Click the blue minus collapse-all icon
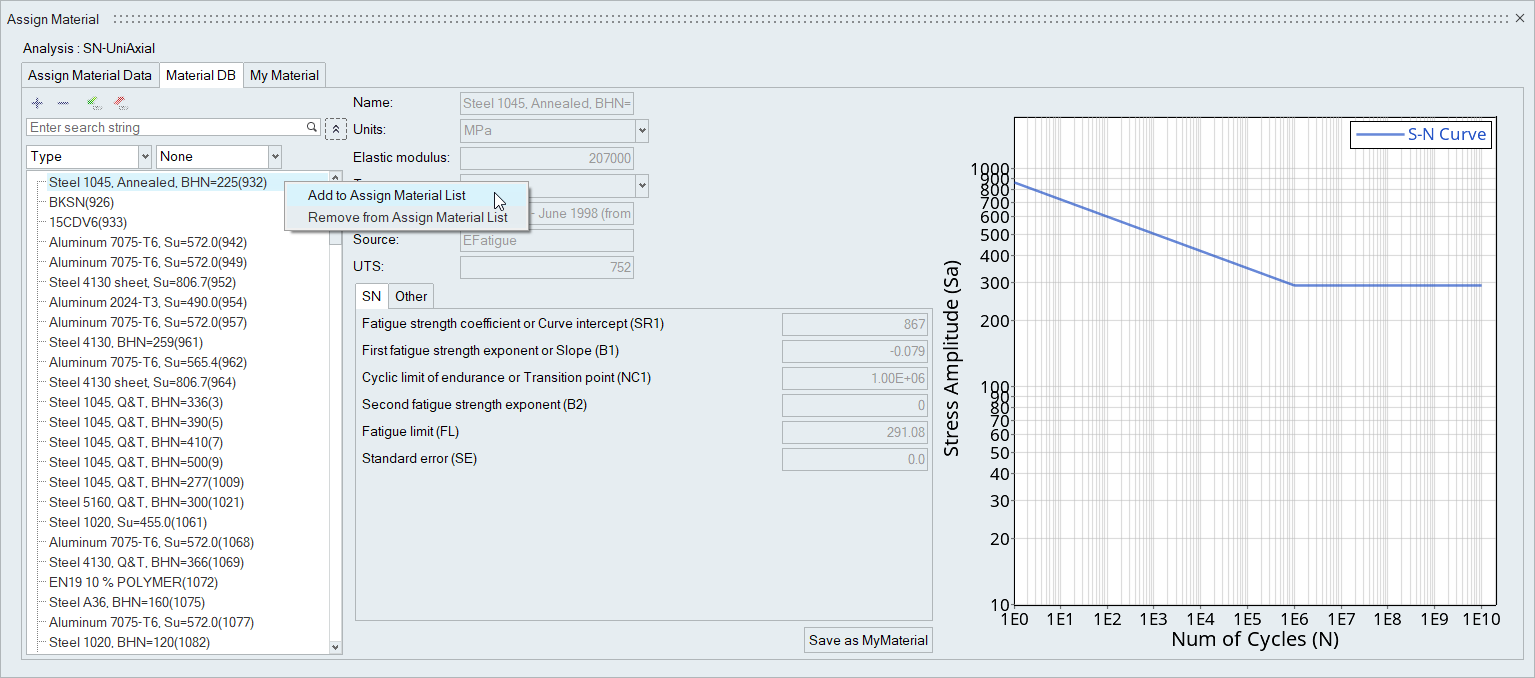 63,103
